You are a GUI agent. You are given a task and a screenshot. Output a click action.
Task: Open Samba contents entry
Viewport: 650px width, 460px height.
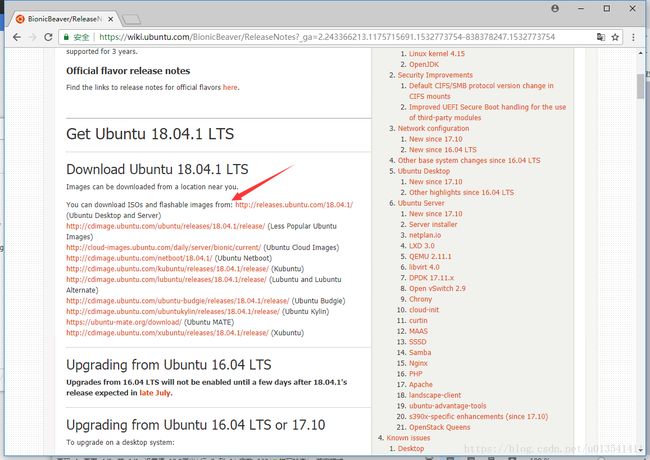(x=420, y=353)
